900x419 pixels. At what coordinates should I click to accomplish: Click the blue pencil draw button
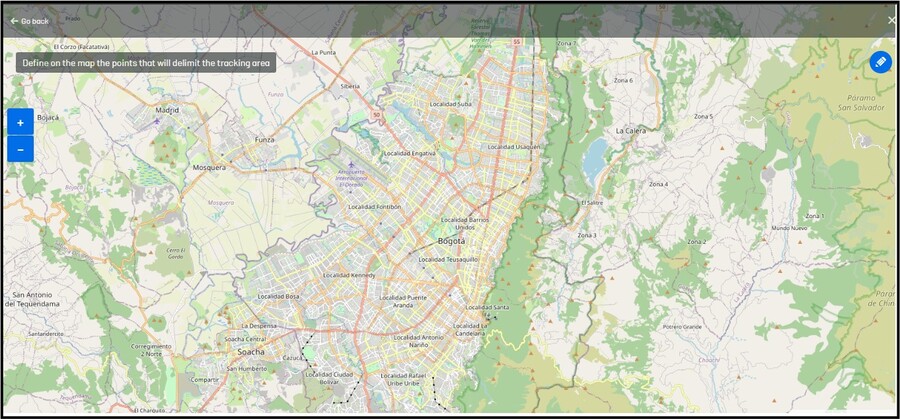[880, 62]
